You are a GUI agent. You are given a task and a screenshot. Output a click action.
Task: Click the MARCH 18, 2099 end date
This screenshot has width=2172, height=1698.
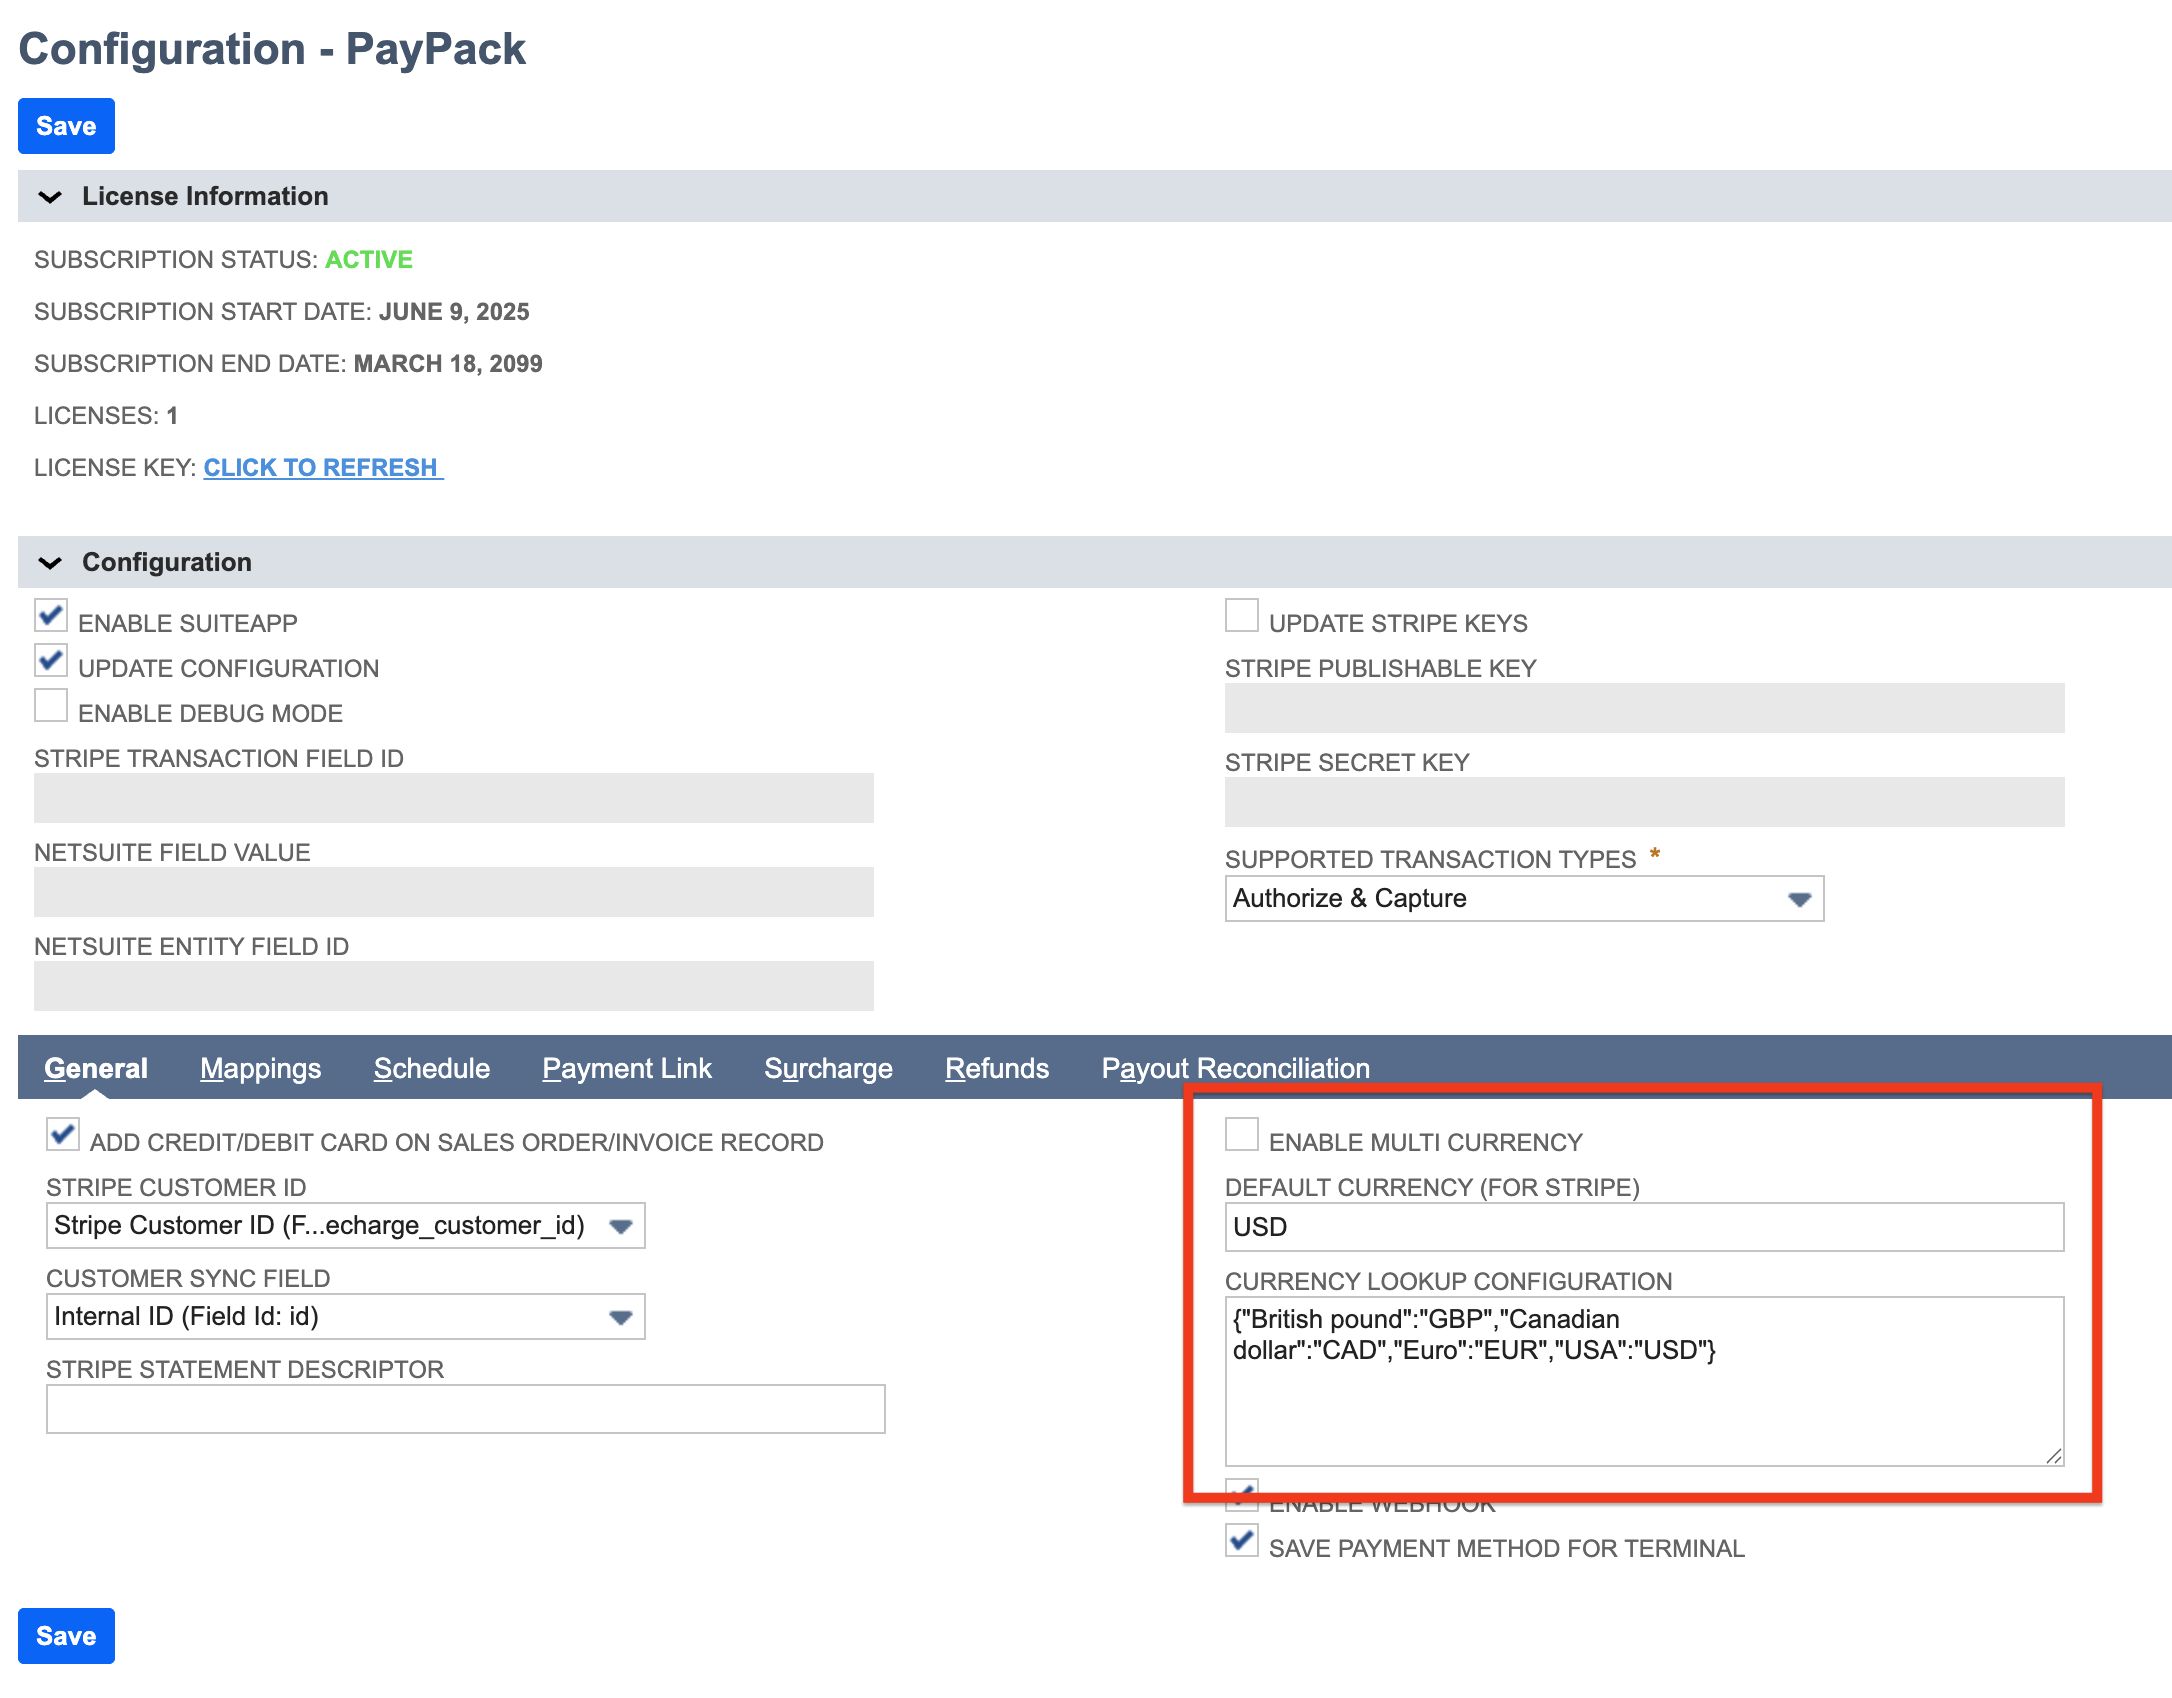tap(448, 363)
